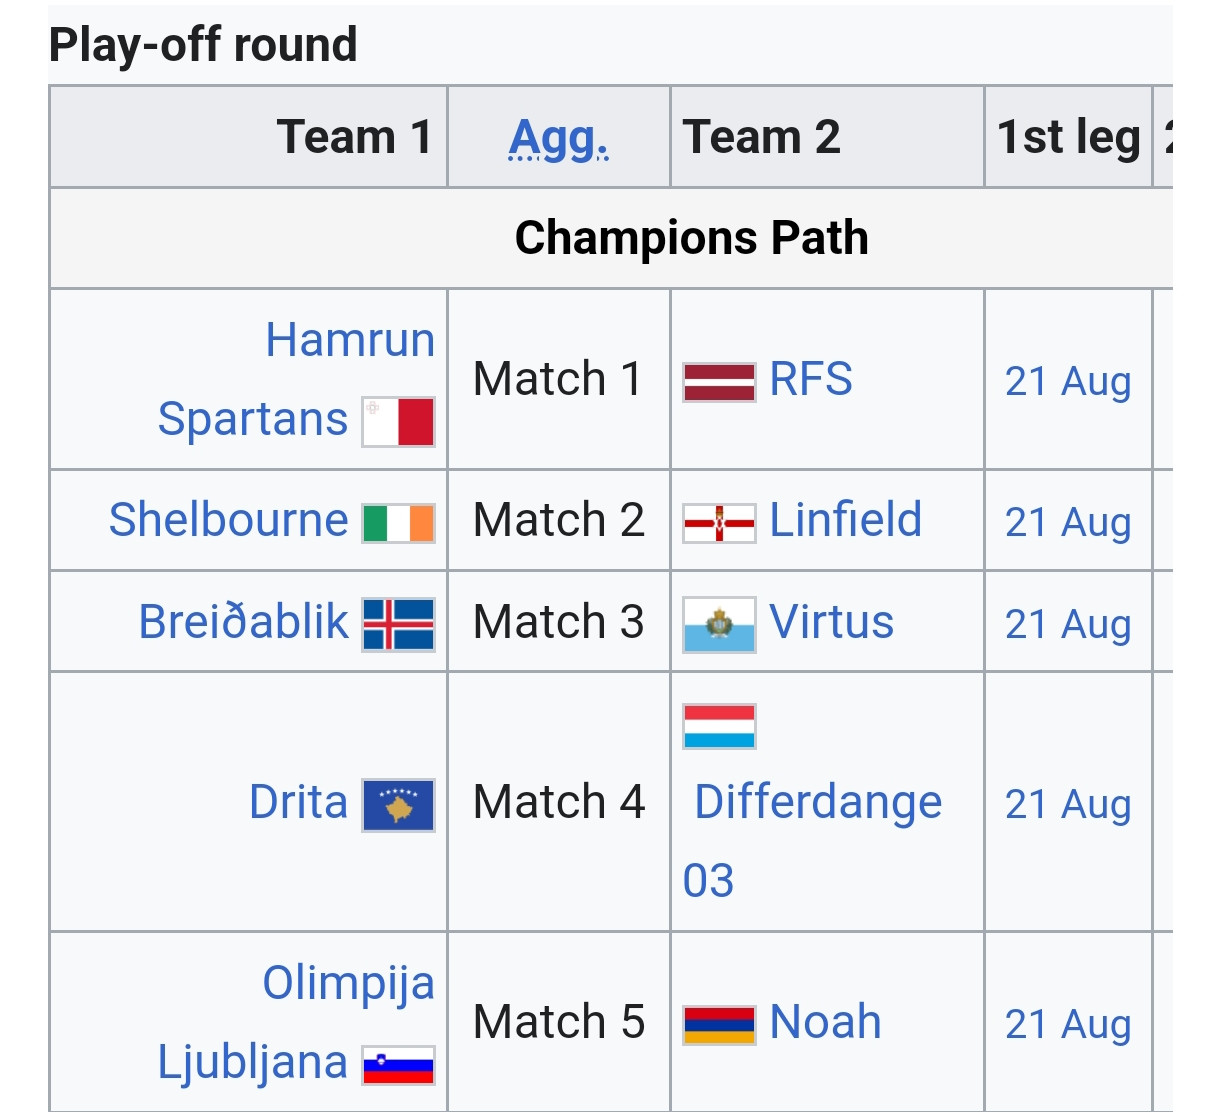Follow the Linfield team link
The width and height of the screenshot is (1220, 1112).
point(845,520)
